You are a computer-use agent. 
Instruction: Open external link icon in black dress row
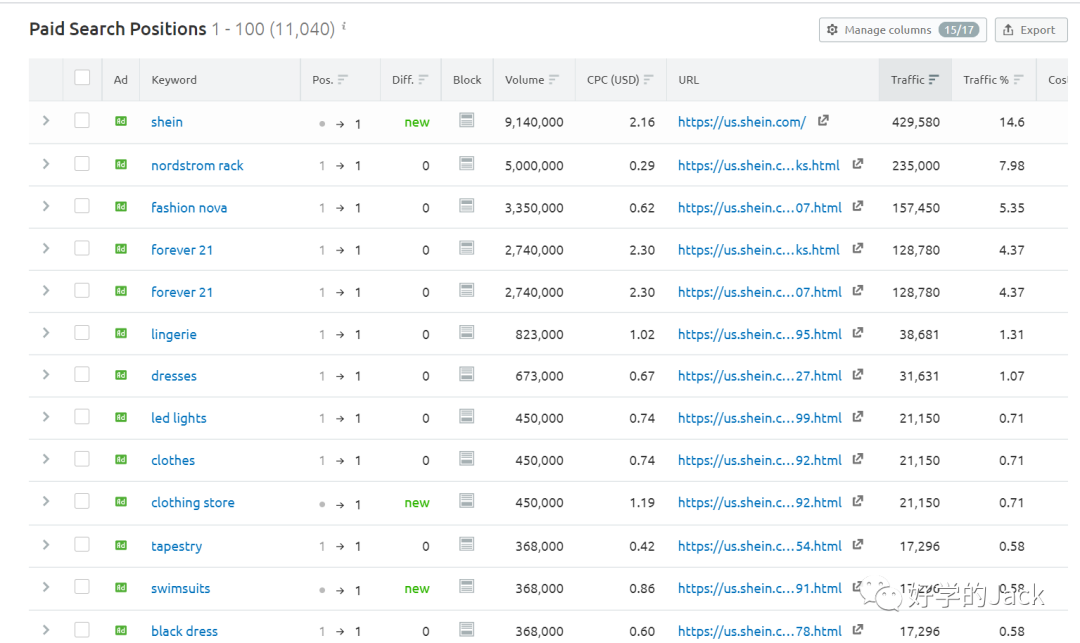pos(857,629)
